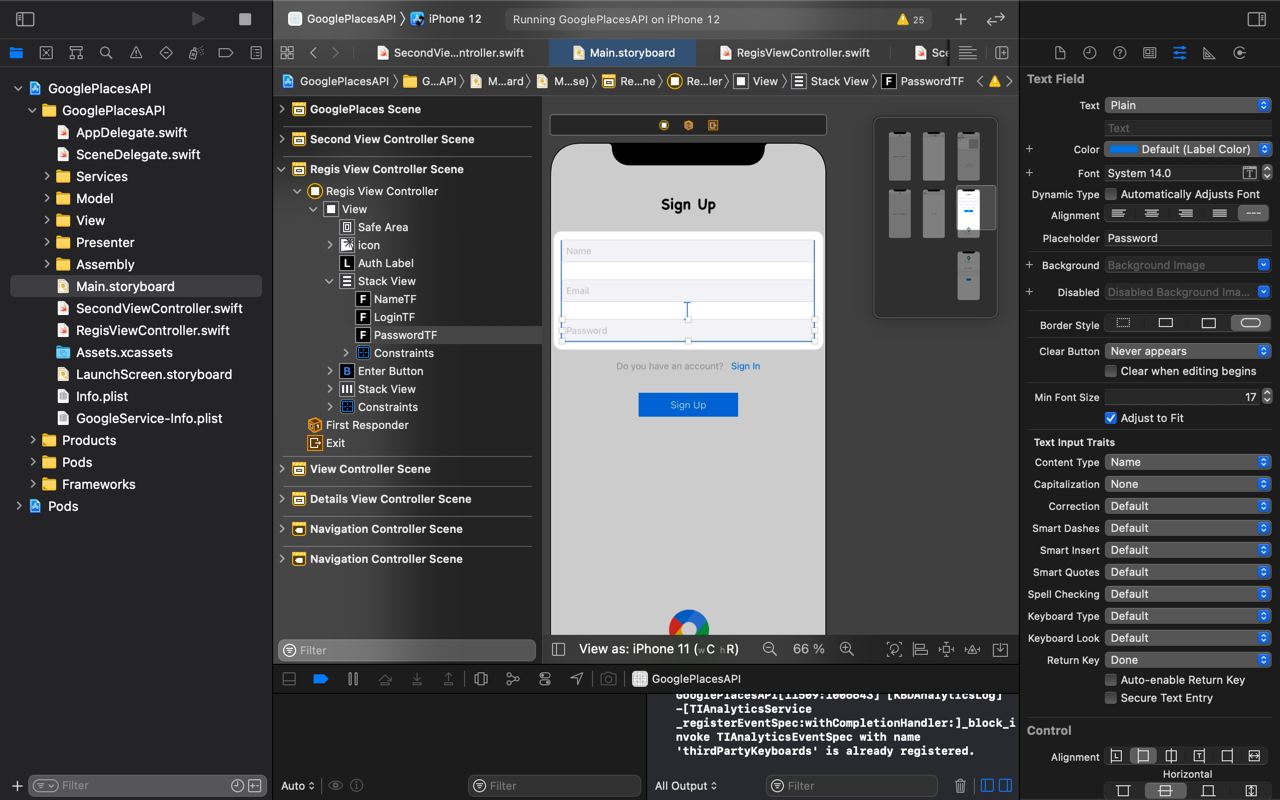
Task: Hide the inspectors sidebar
Action: [1257, 19]
